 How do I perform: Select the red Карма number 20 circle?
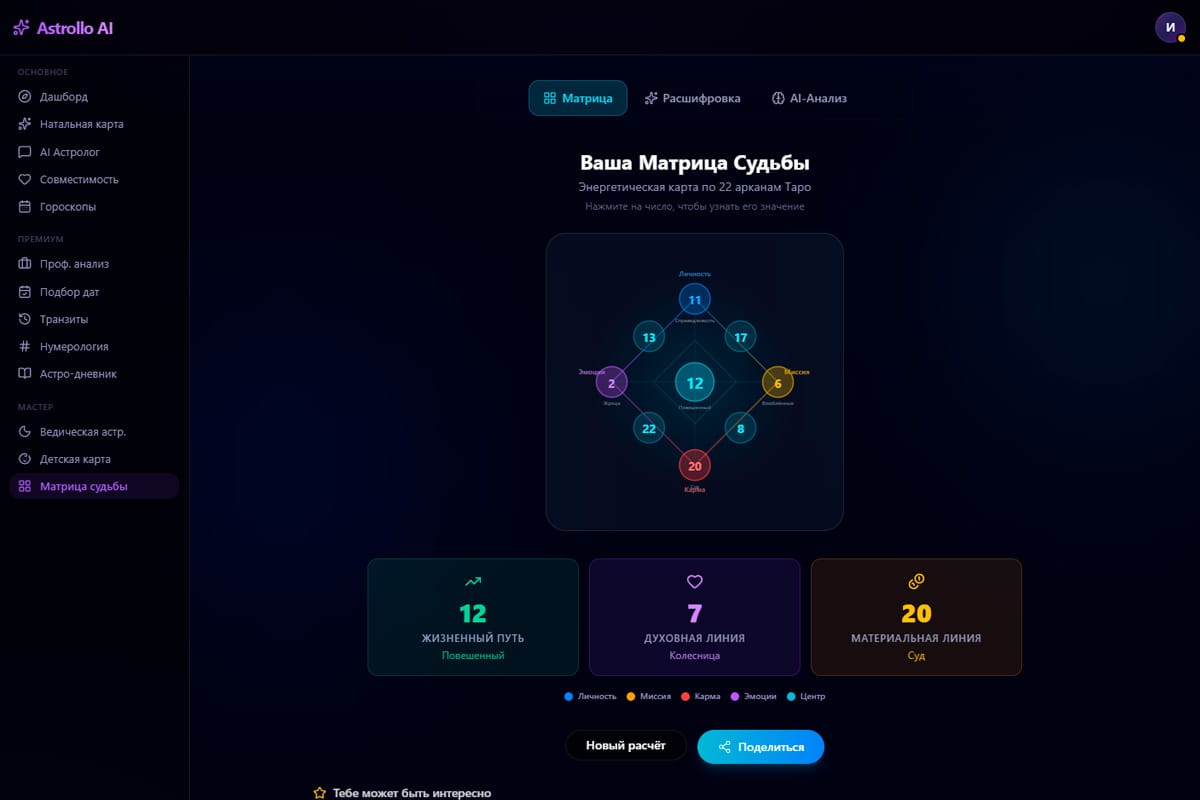pyautogui.click(x=694, y=465)
